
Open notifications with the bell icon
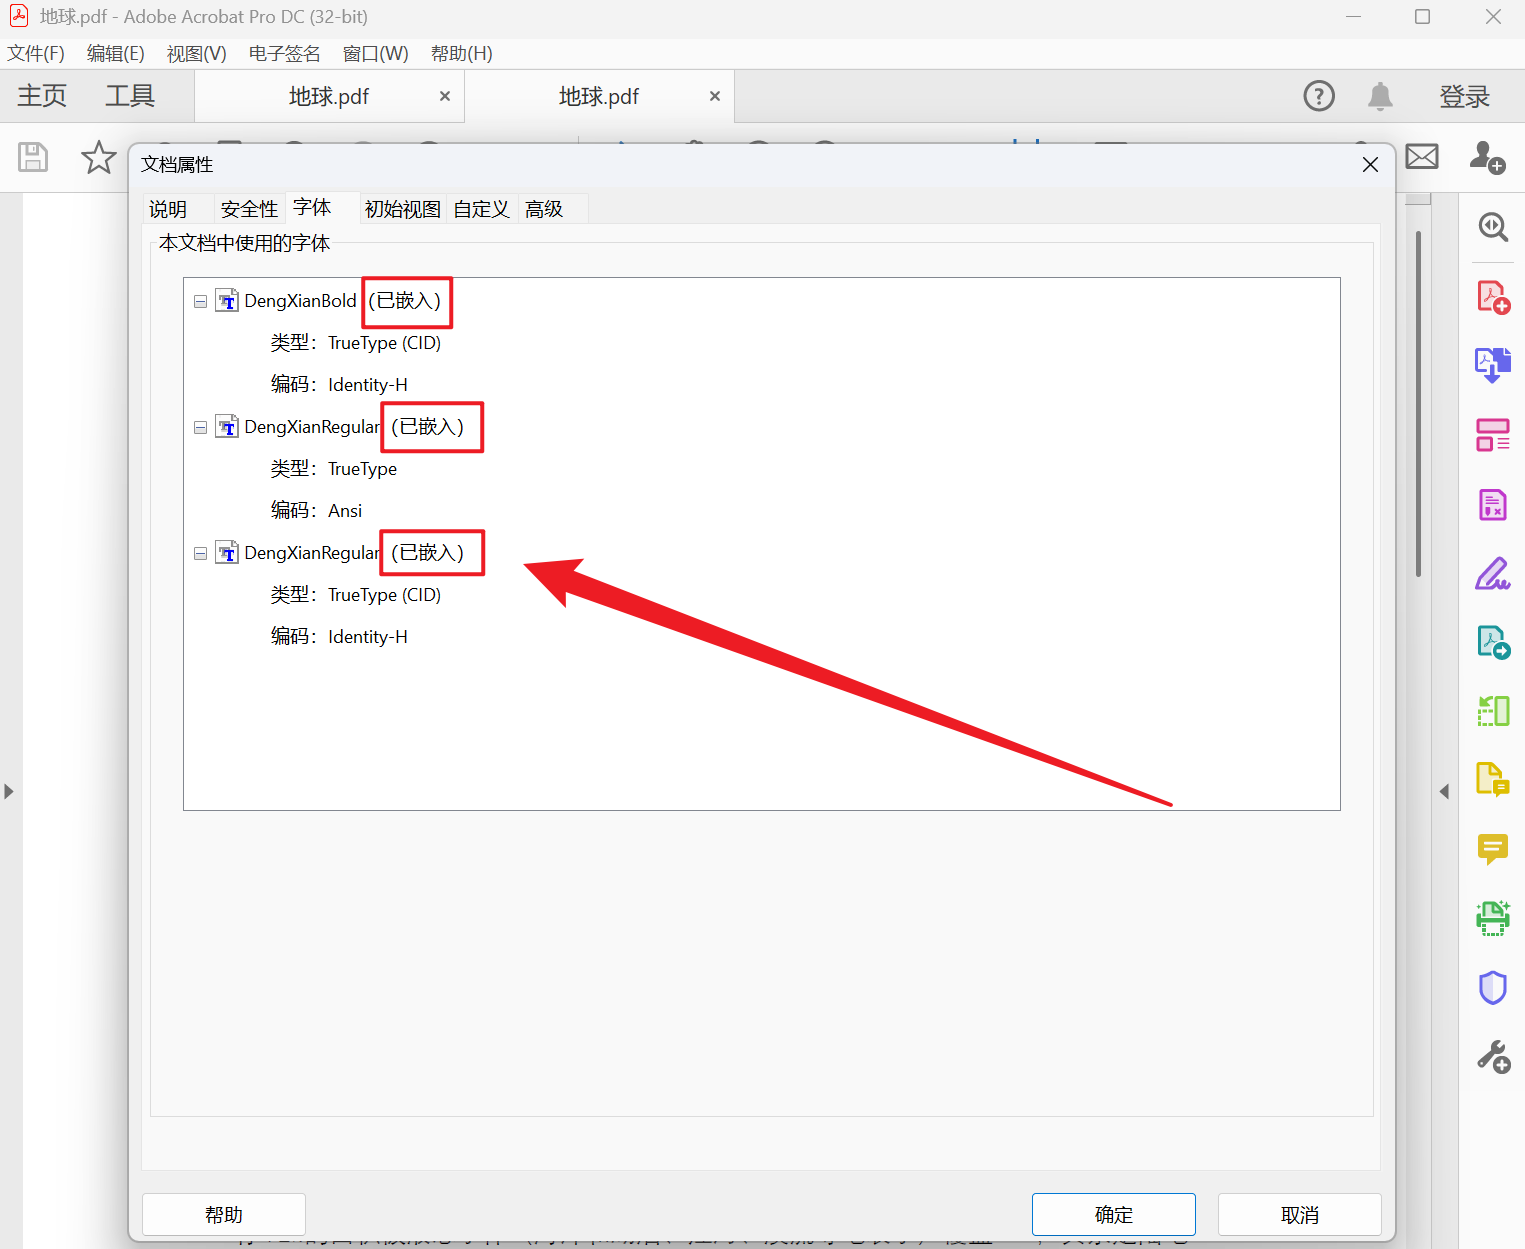(1380, 96)
